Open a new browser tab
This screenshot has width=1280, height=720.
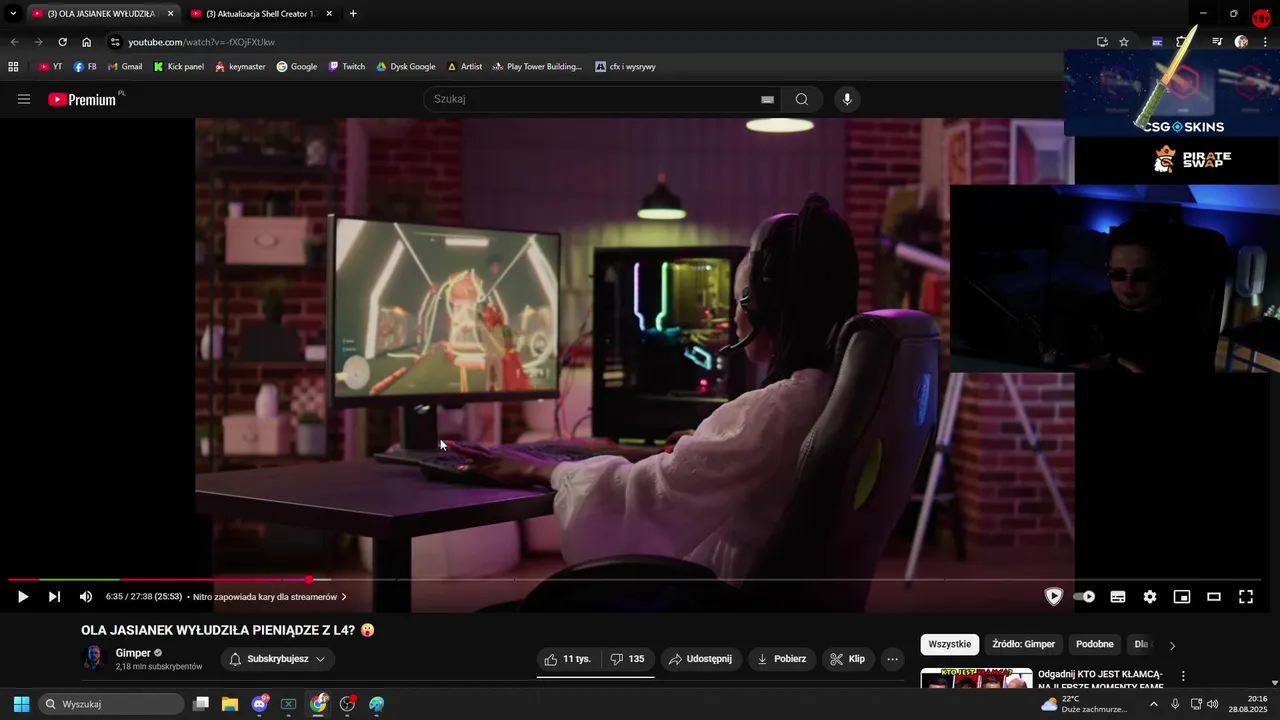pos(353,14)
